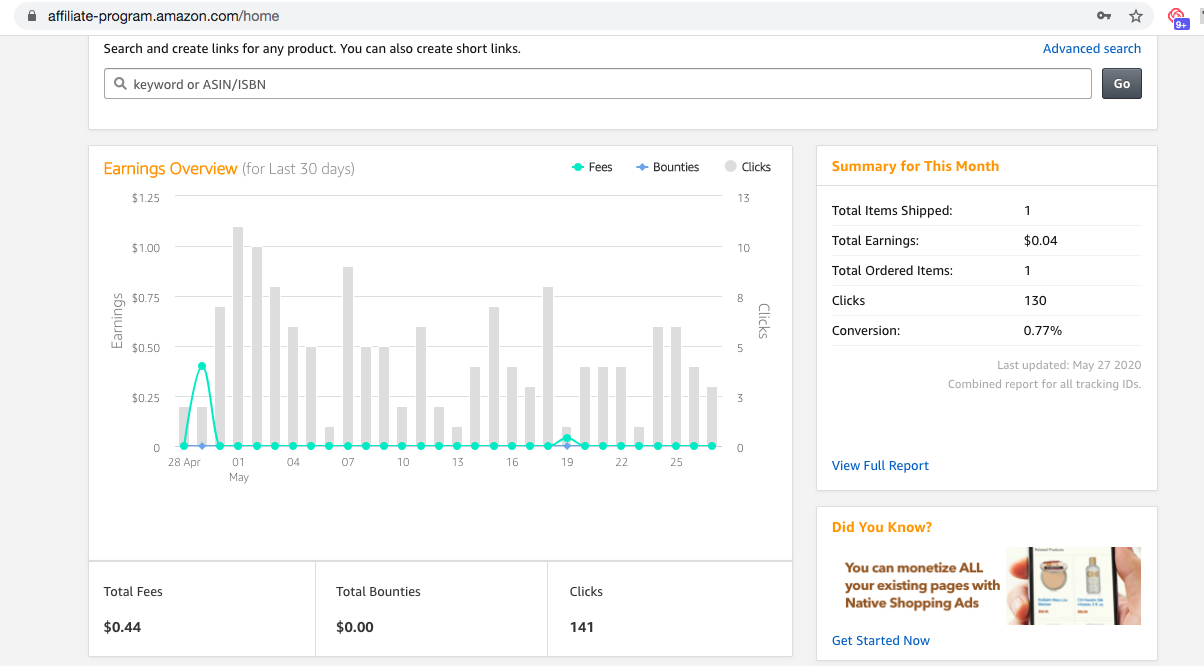The image size is (1204, 666).
Task: Click the small Fees bump point at 19
Action: (x=567, y=438)
